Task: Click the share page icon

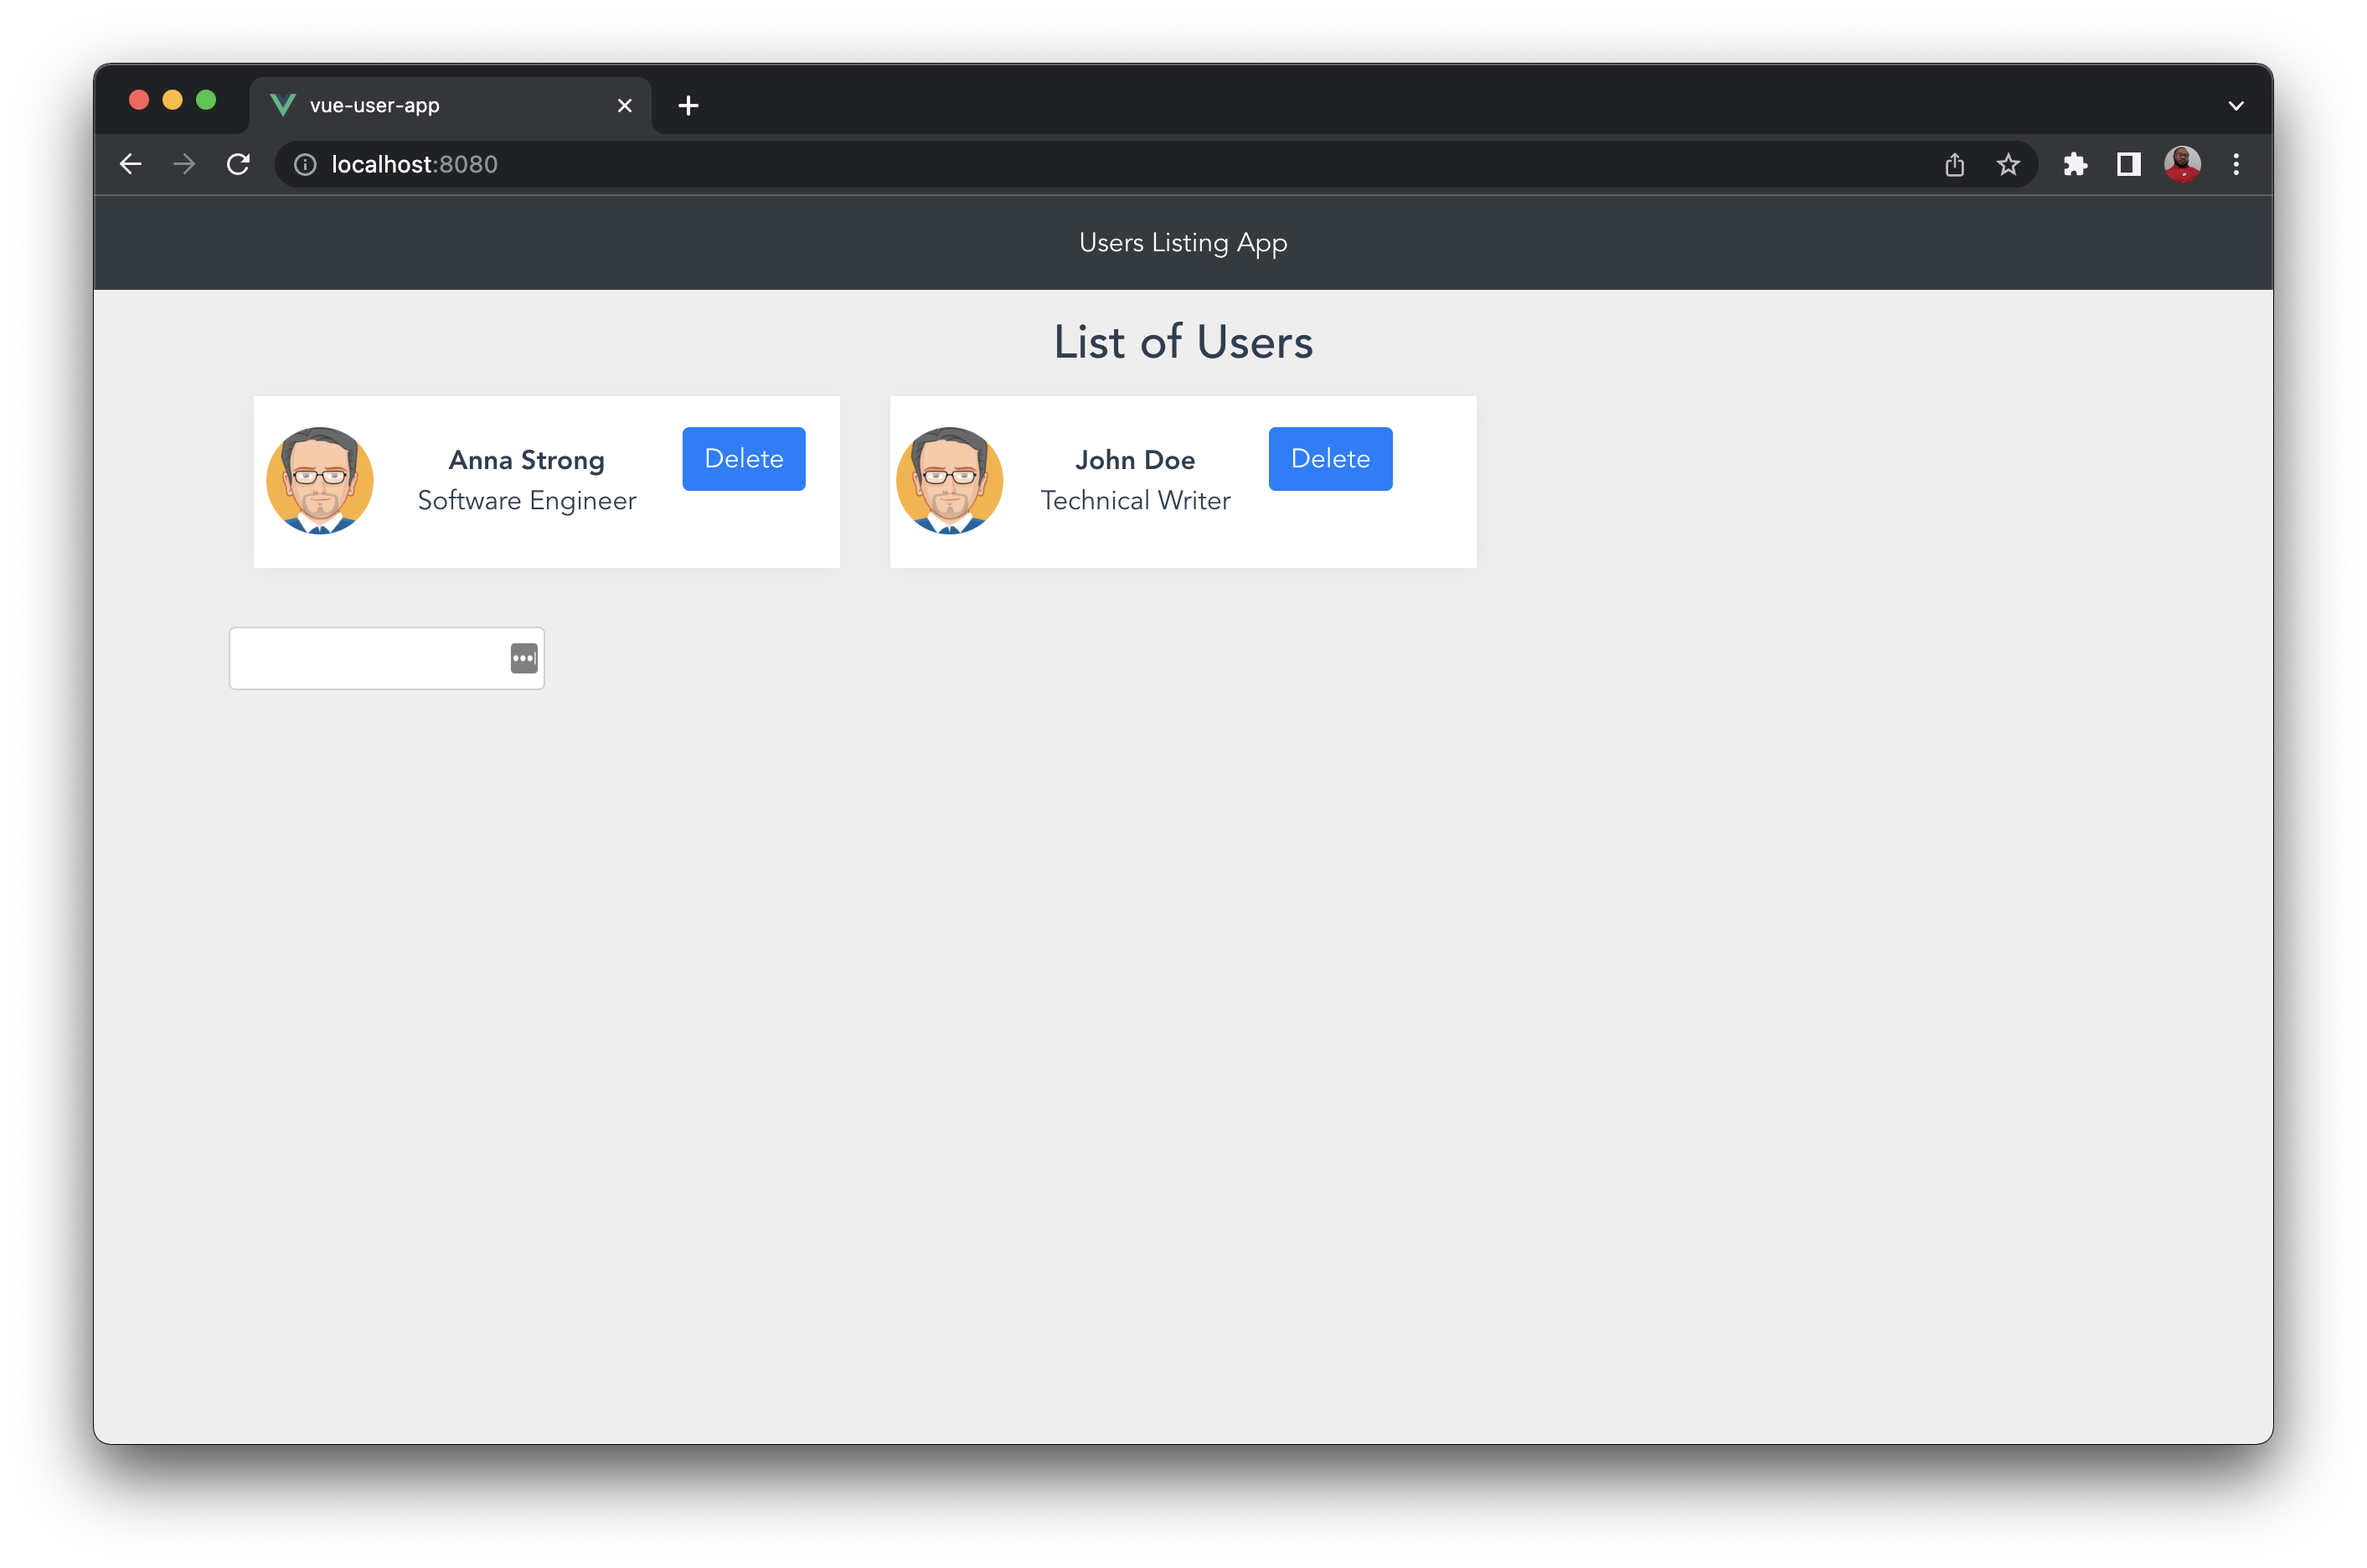Action: [x=1954, y=164]
